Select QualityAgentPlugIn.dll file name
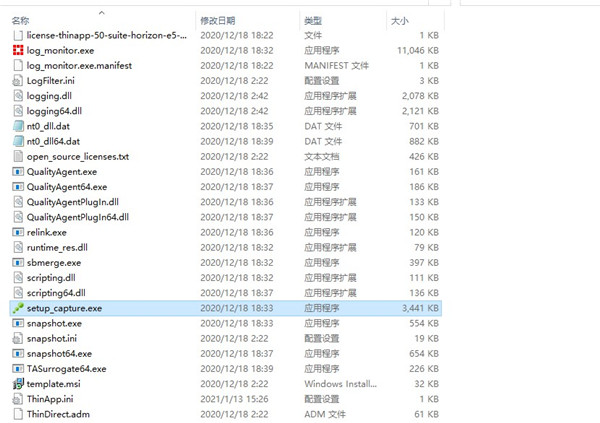Image resolution: width=600 pixels, height=423 pixels. tap(73, 202)
